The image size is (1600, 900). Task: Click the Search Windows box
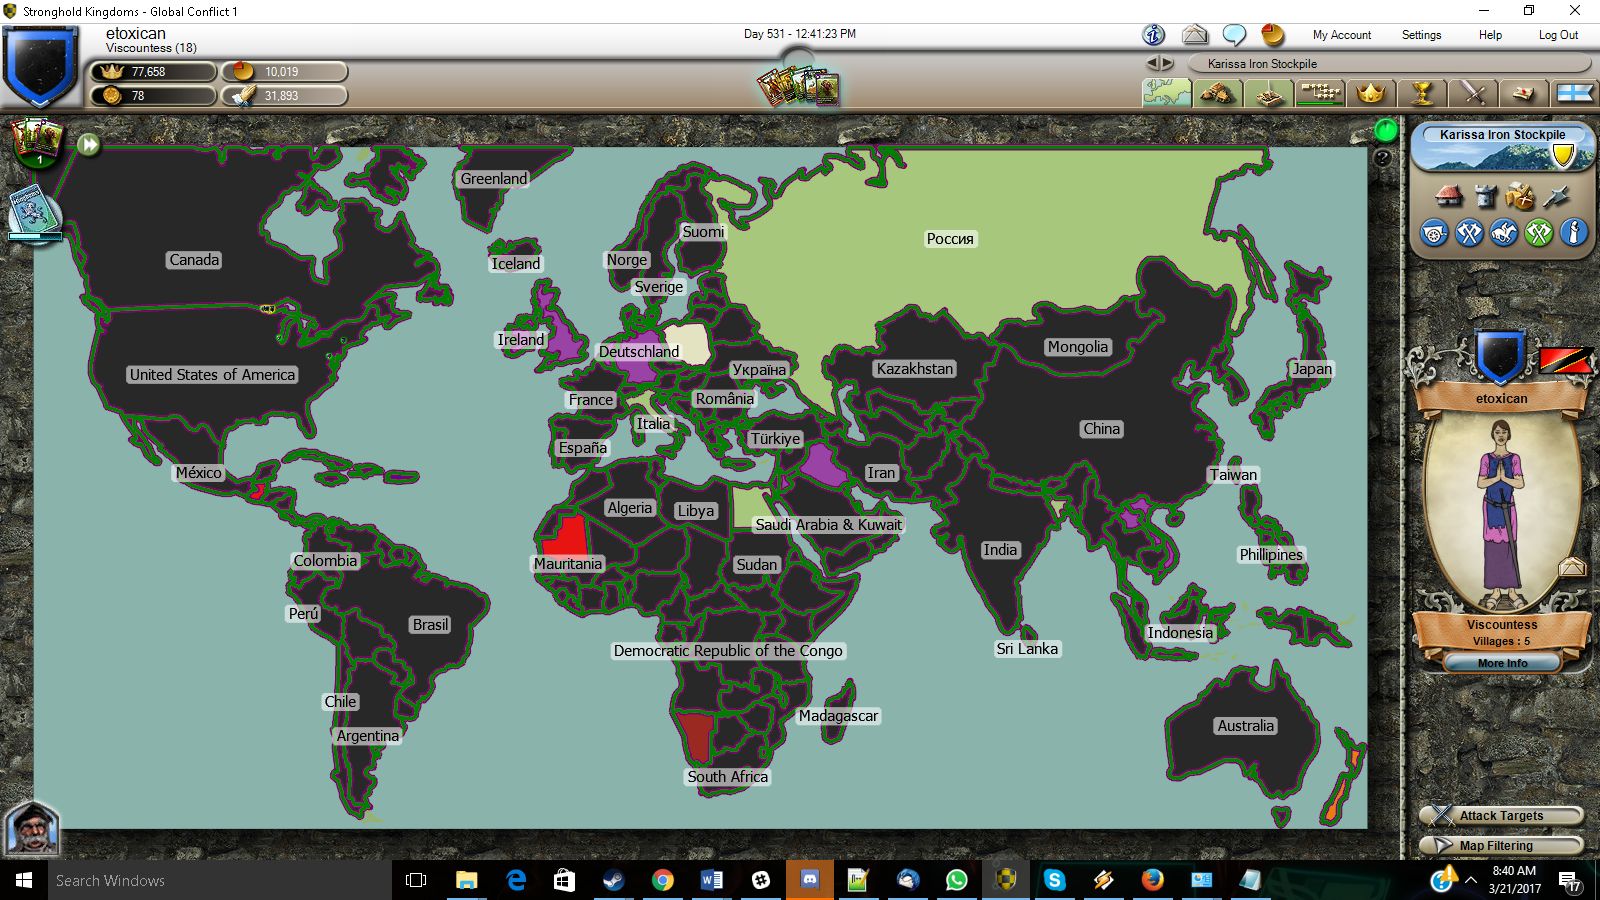pos(219,880)
